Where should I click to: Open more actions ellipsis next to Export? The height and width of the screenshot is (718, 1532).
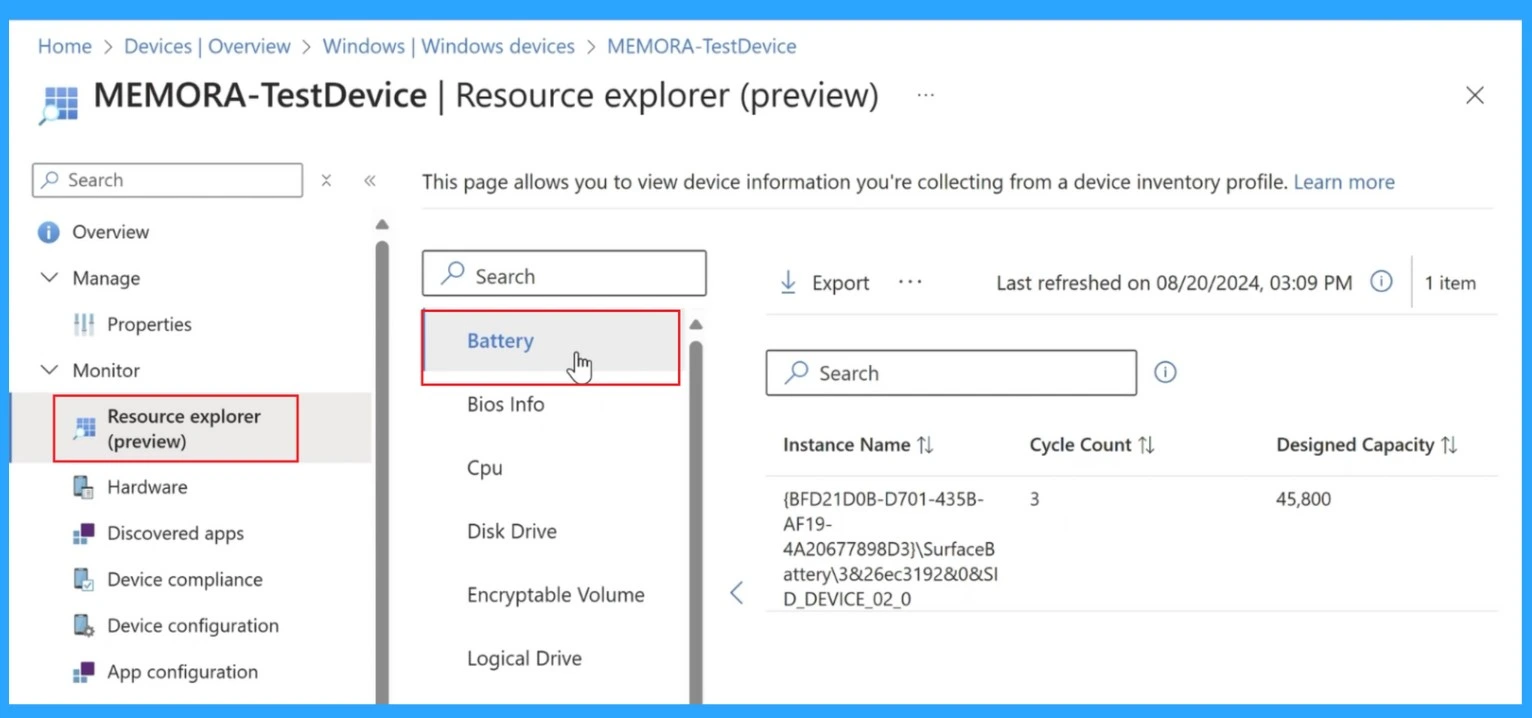pyautogui.click(x=910, y=282)
